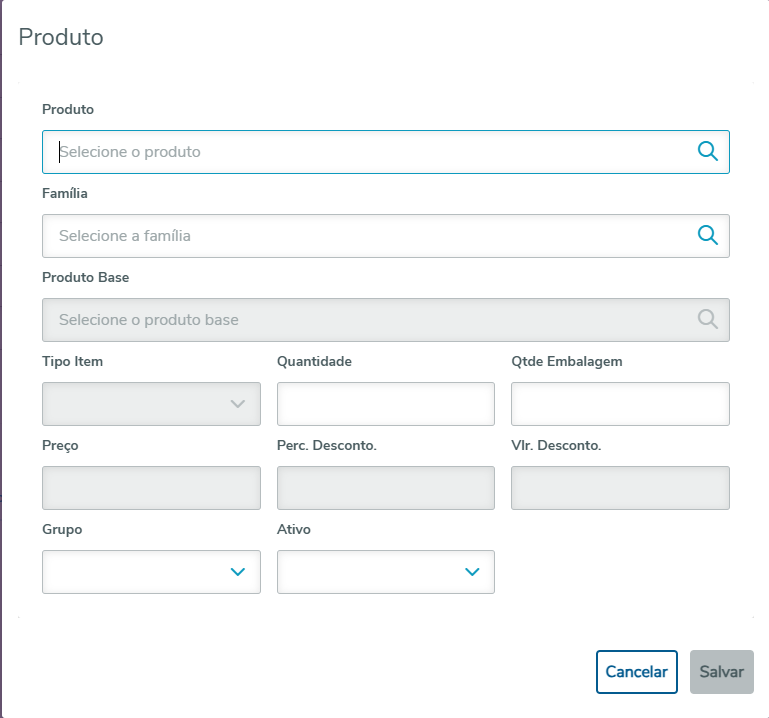Click the Produto dialog title text
This screenshot has width=769, height=718.
pyautogui.click(x=61, y=38)
